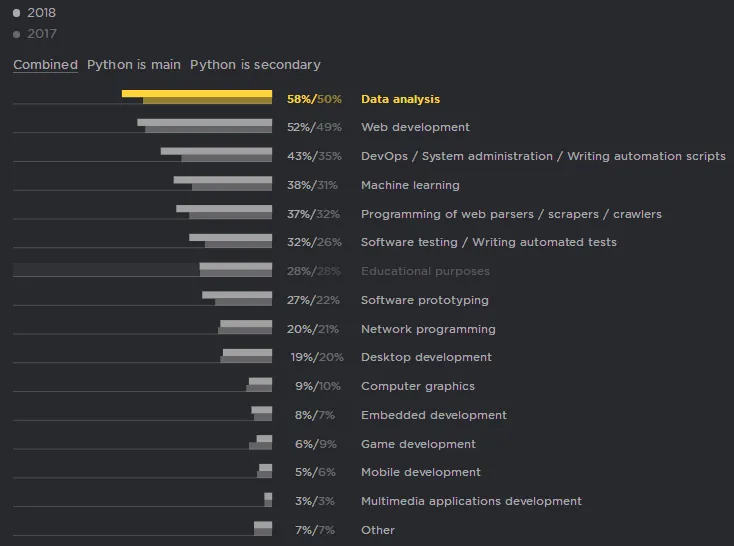Click the Desktop development bar
734x546 pixels.
click(x=248, y=356)
